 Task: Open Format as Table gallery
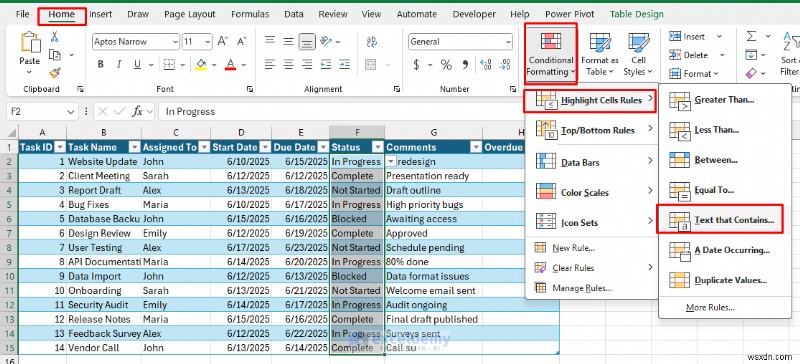(599, 54)
